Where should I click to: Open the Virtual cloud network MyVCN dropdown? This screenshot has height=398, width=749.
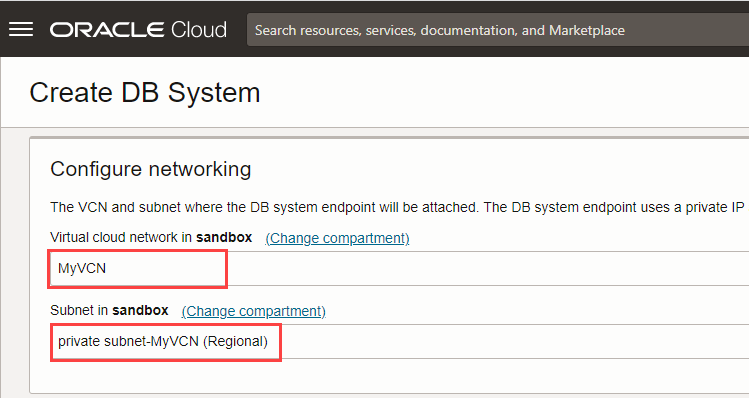(399, 269)
